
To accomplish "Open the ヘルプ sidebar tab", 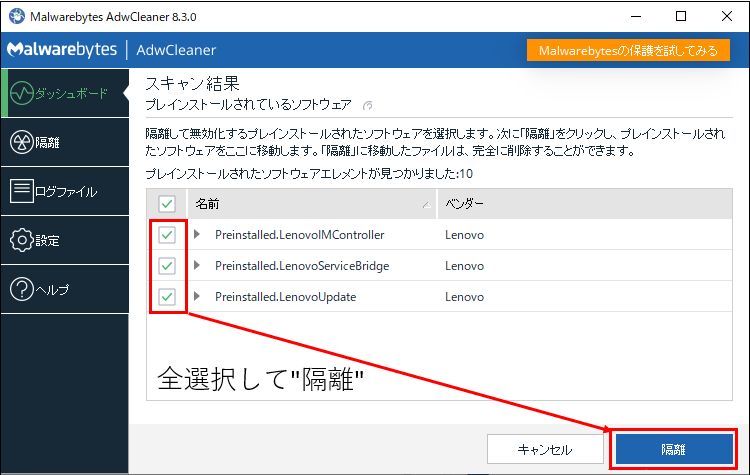I will (x=65, y=289).
